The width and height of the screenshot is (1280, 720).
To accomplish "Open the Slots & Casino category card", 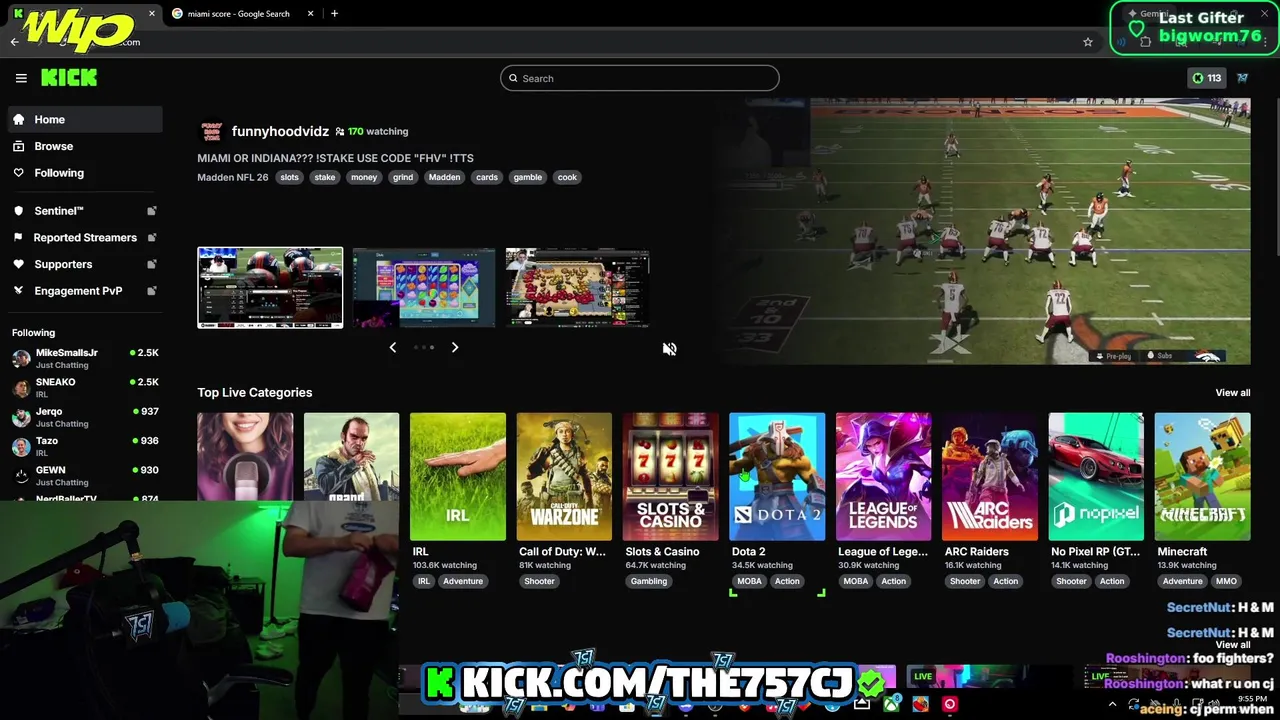I will (x=670, y=477).
